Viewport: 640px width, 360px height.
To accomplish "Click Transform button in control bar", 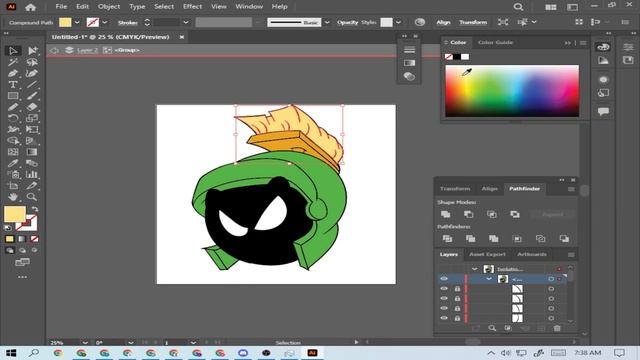I will pos(473,22).
